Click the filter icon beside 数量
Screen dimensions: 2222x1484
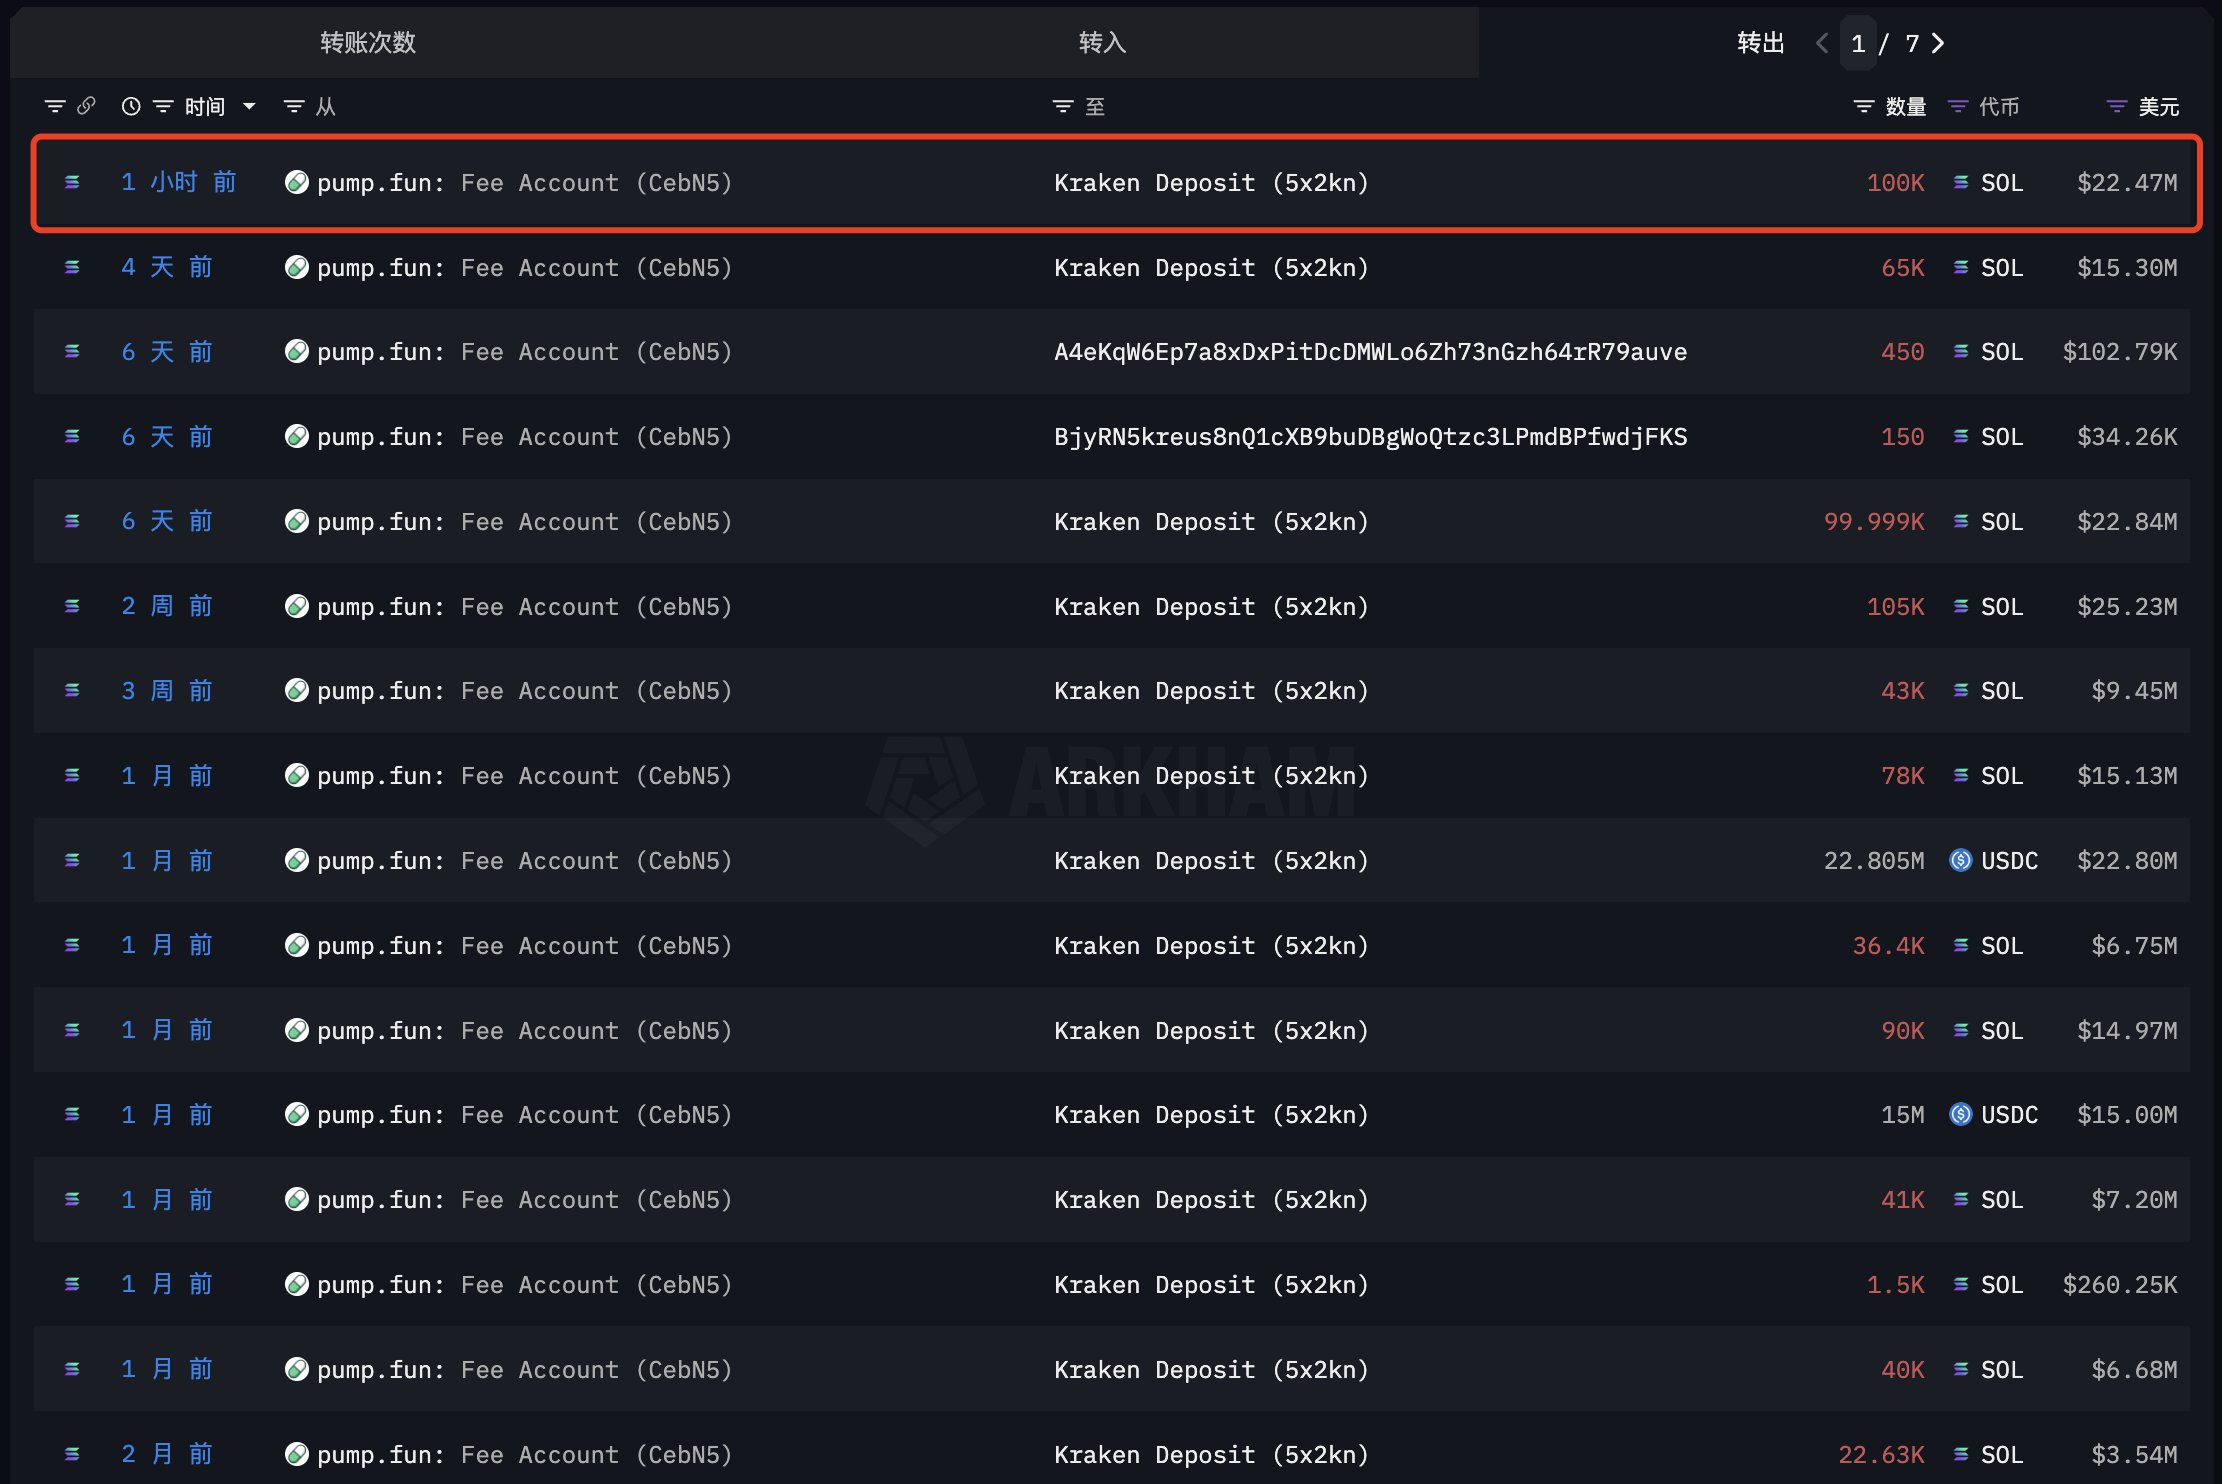[1863, 106]
